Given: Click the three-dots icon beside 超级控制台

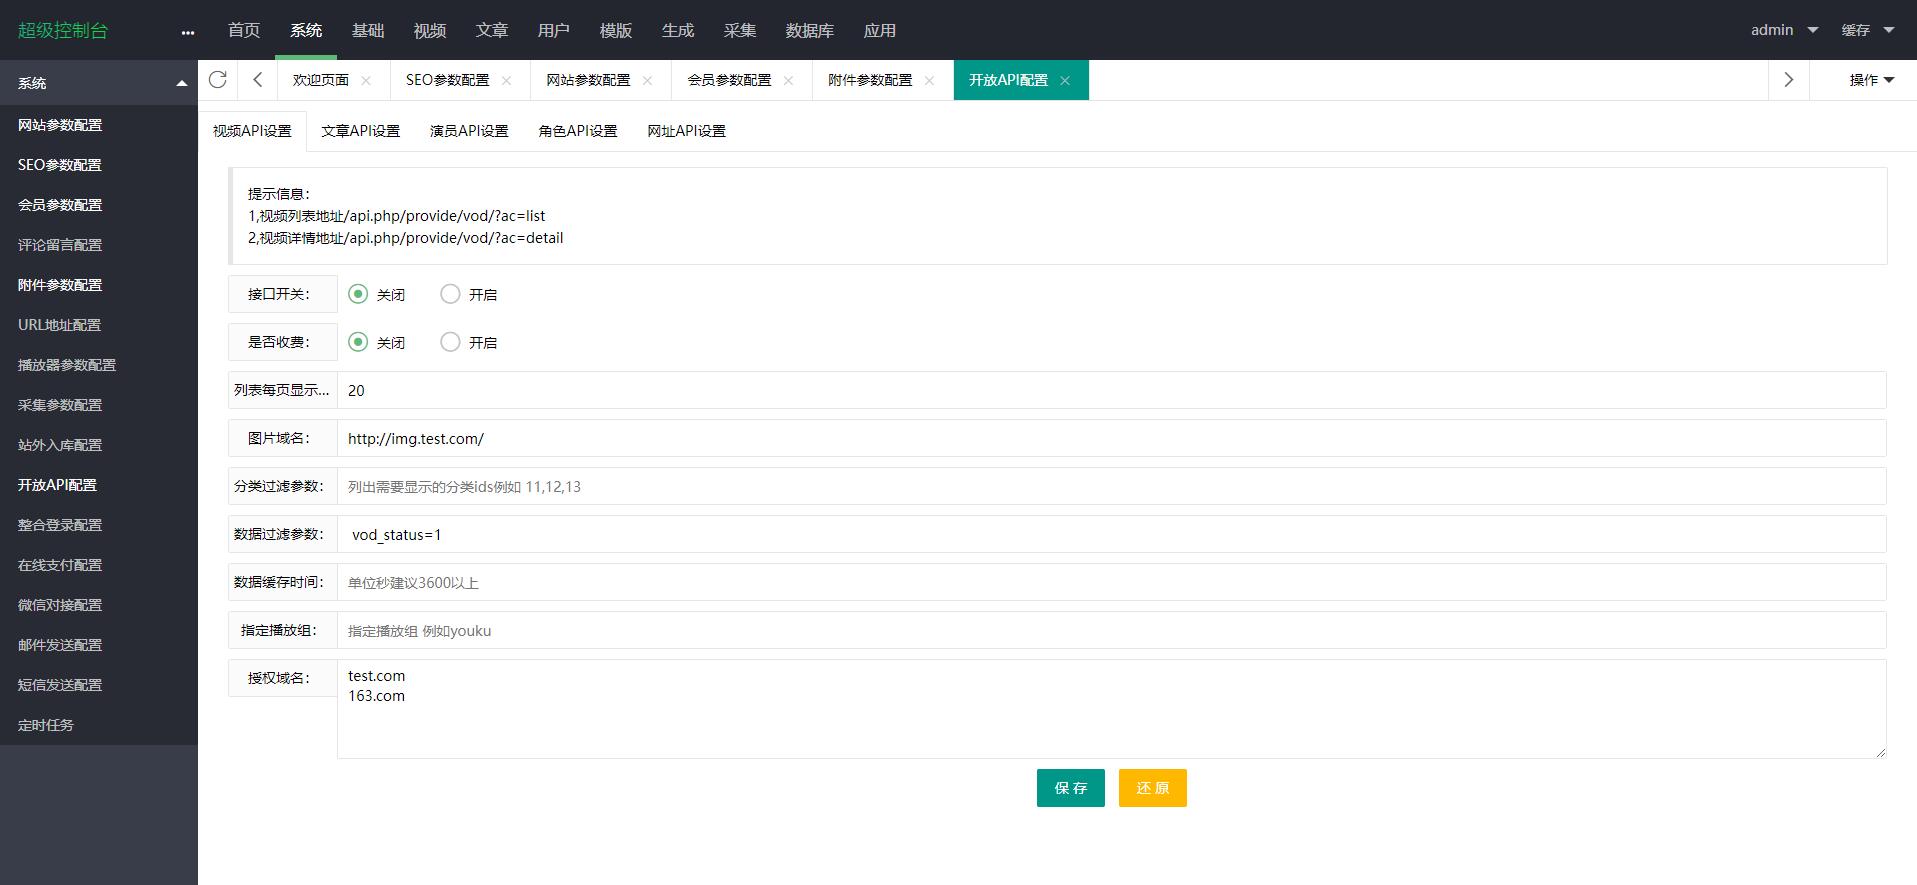Looking at the screenshot, I should (x=188, y=32).
